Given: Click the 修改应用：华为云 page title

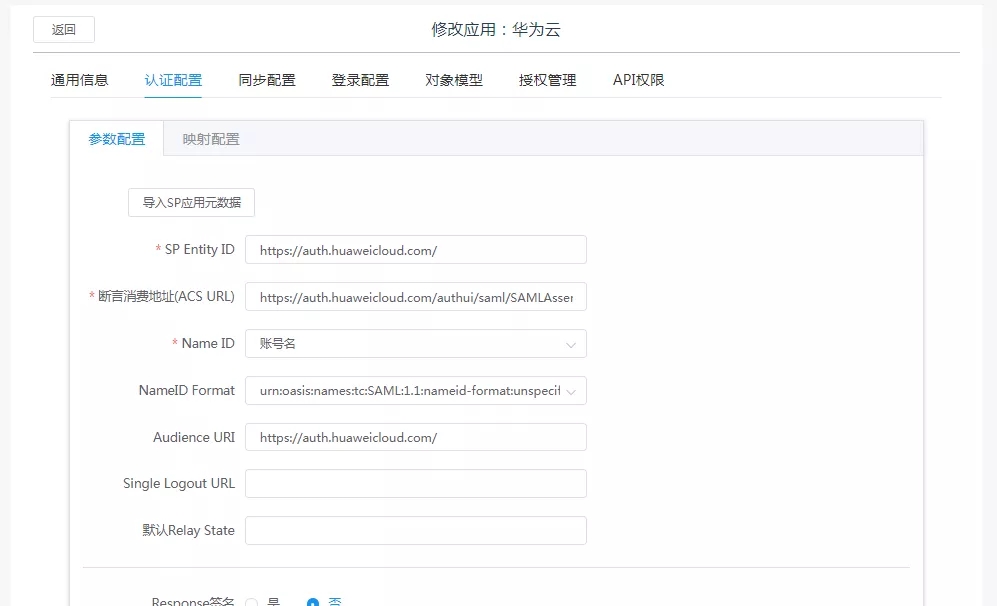Looking at the screenshot, I should [496, 30].
